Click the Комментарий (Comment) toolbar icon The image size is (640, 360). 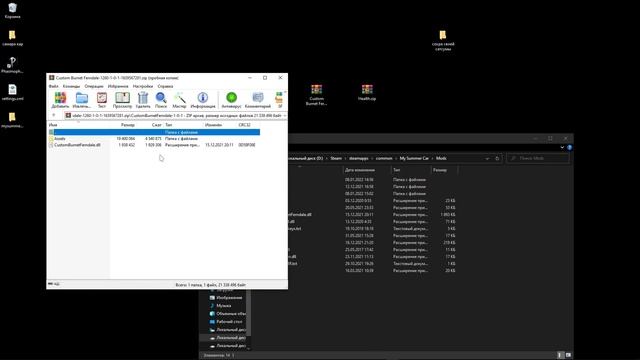258,100
